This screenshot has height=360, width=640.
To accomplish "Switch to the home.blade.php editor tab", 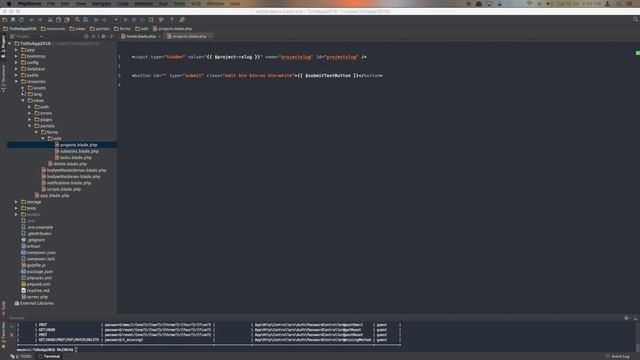I will coord(140,36).
